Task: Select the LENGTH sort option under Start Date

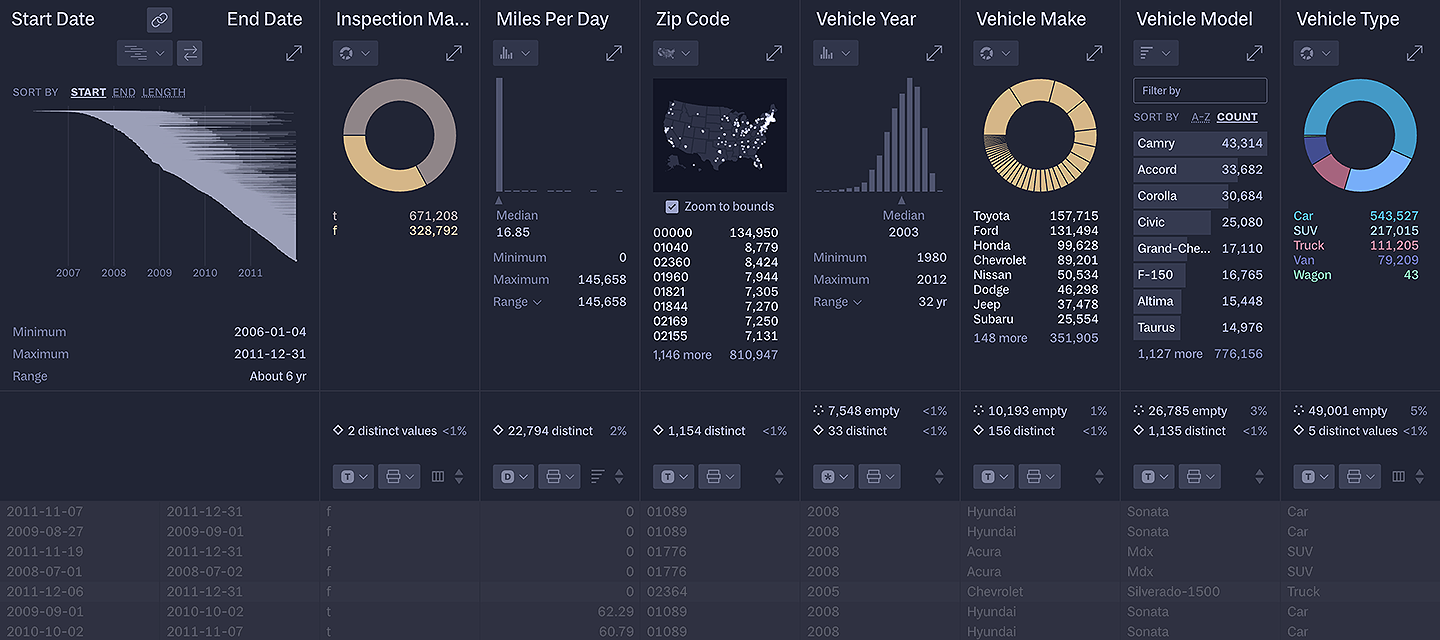Action: coord(164,91)
